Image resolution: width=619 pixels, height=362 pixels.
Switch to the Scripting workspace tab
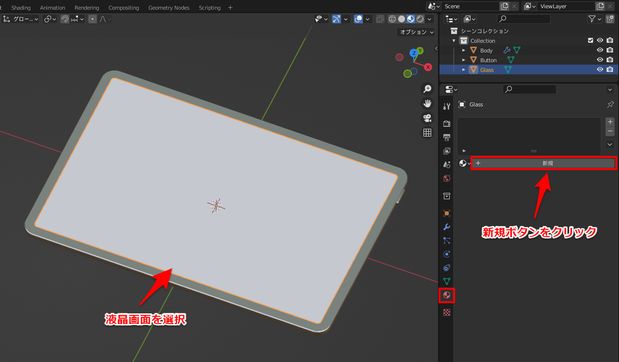210,8
